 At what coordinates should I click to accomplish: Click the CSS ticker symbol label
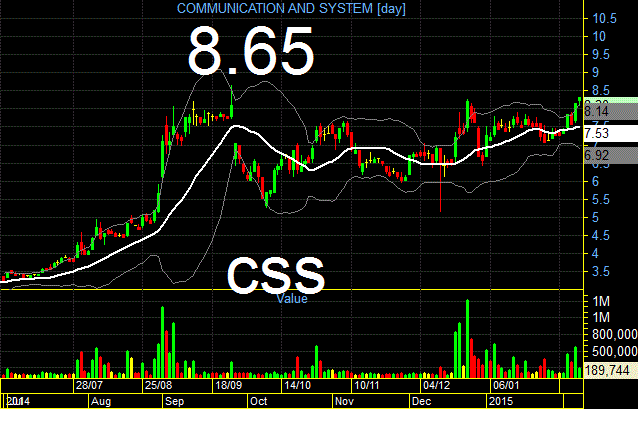point(275,275)
